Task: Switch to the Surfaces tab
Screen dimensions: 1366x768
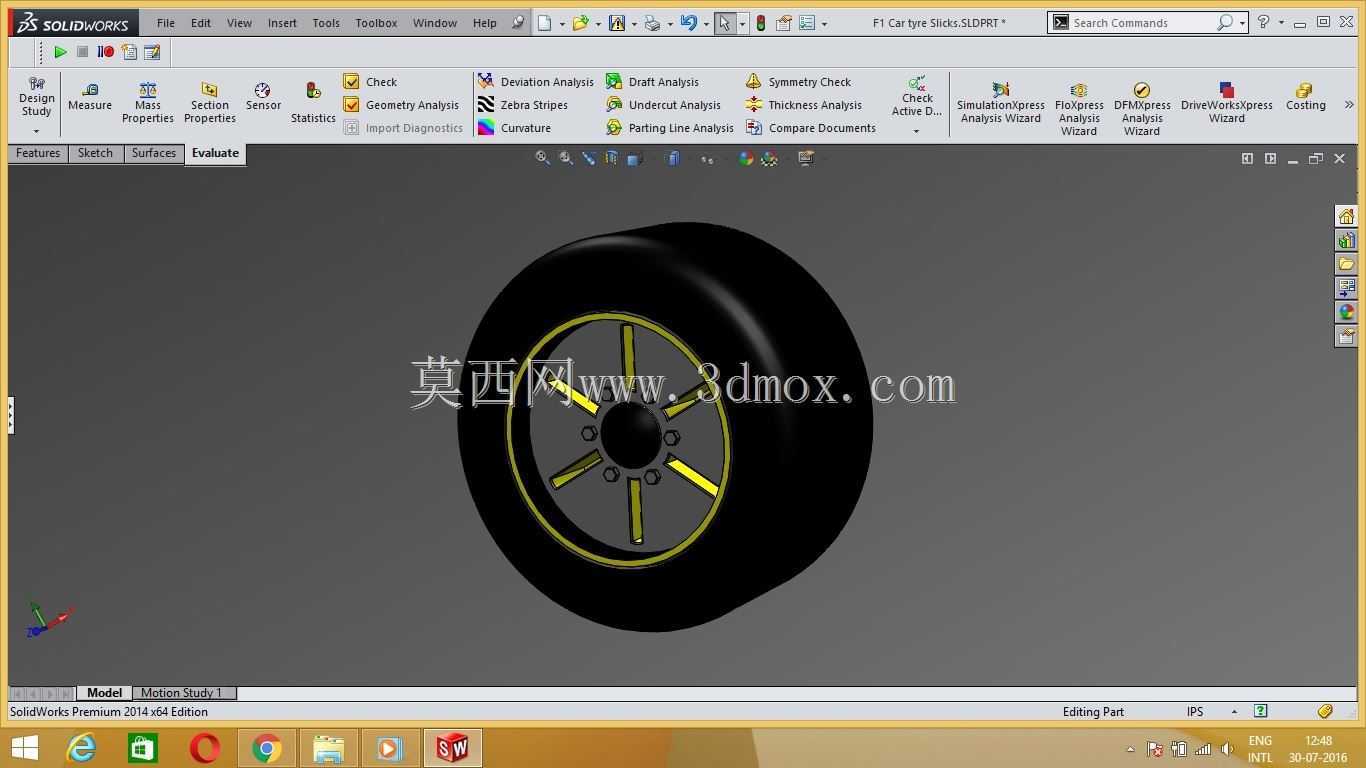Action: 154,153
